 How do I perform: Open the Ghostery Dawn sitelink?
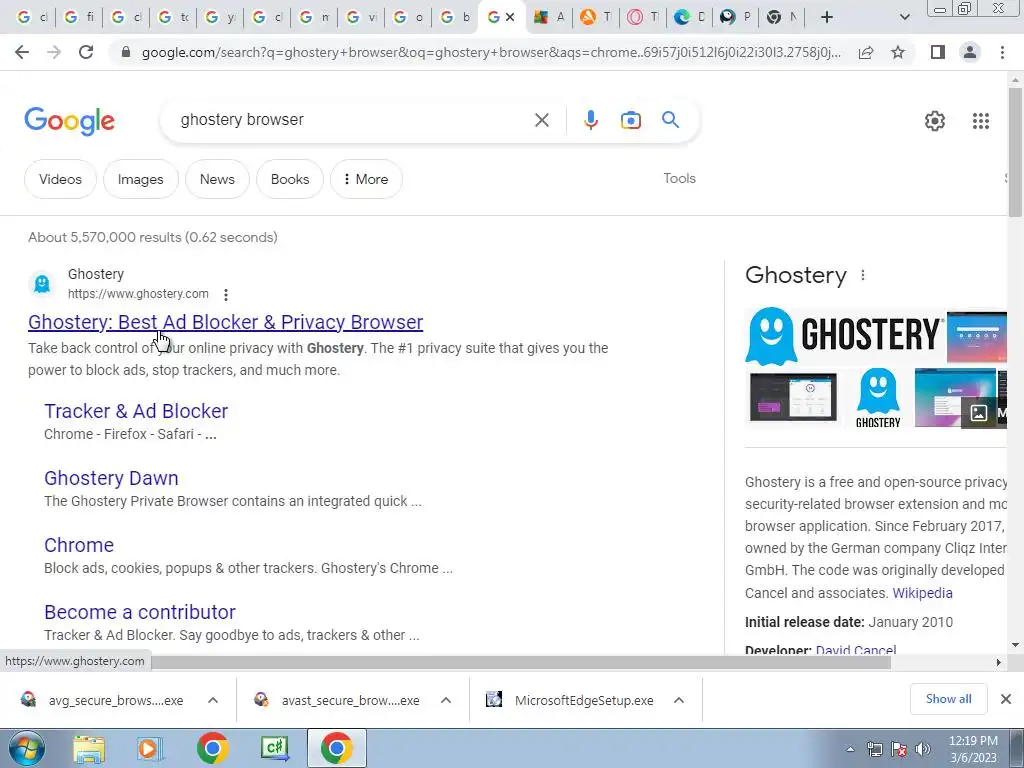pyautogui.click(x=111, y=478)
